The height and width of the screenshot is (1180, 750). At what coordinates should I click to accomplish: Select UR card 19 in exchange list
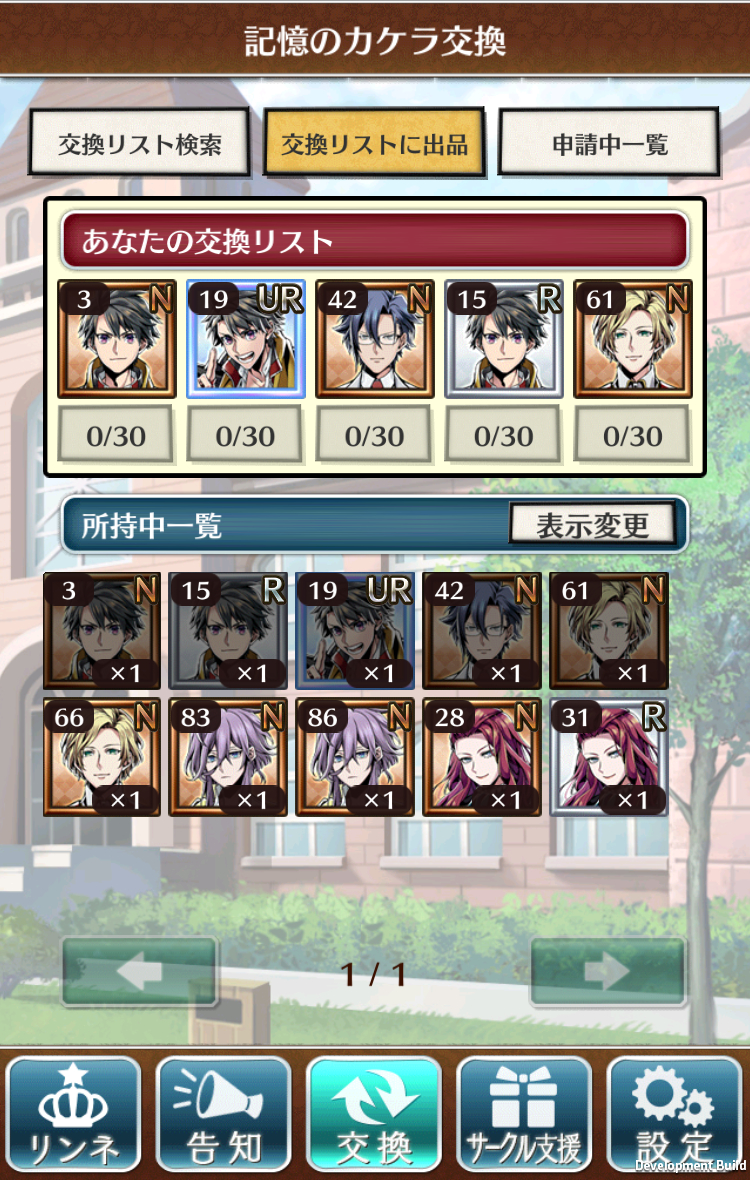(x=246, y=339)
